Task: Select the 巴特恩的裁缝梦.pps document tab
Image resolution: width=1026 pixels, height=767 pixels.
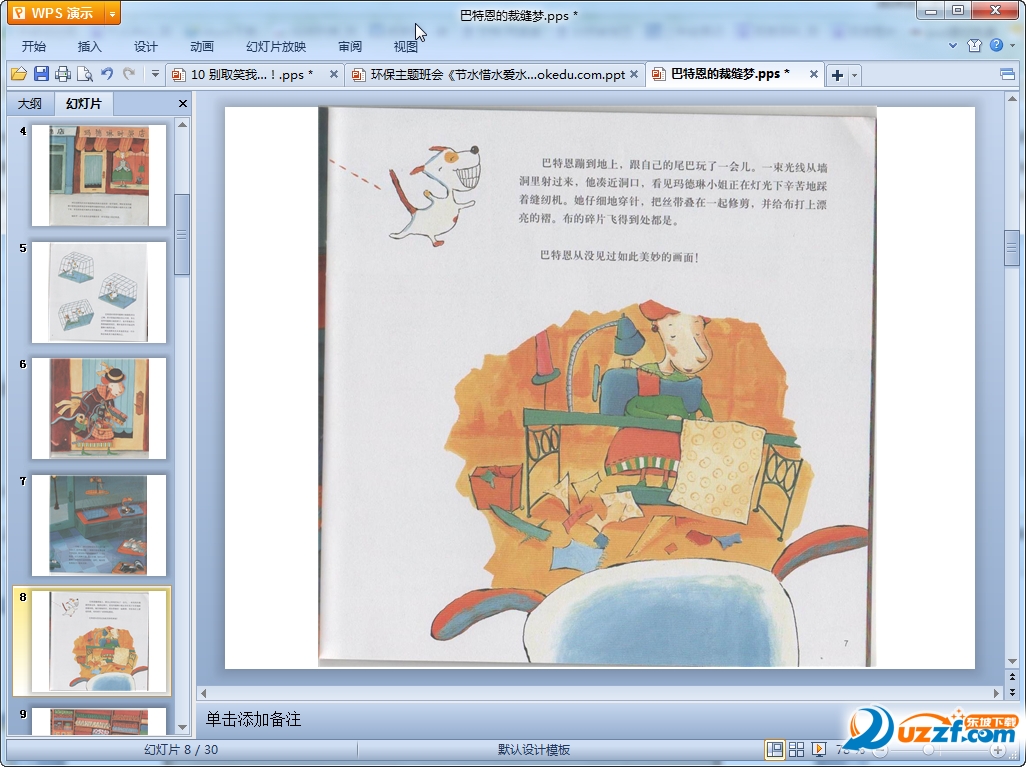Action: (730, 74)
